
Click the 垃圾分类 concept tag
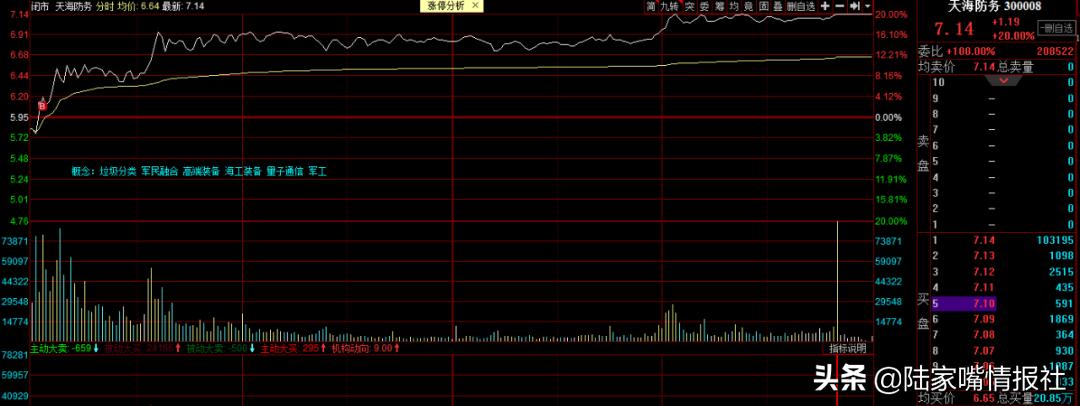(117, 170)
